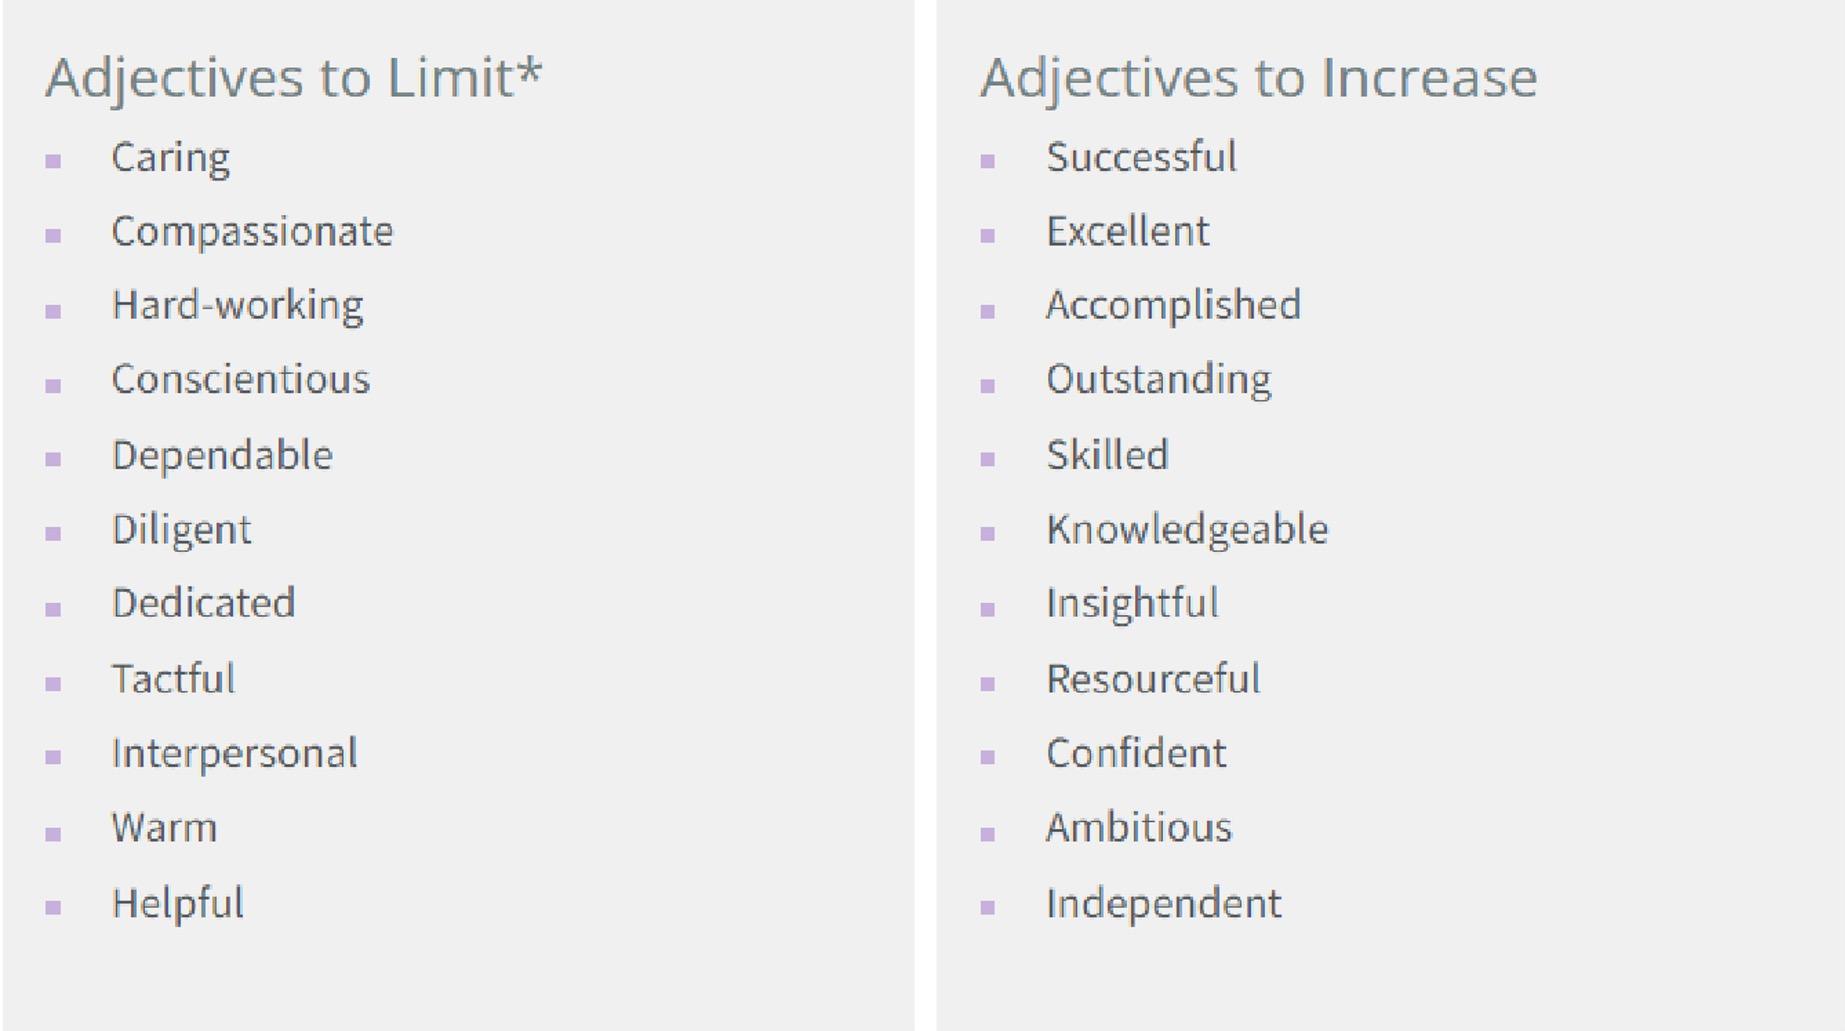Click the word 'Compassionate'
Image resolution: width=1845 pixels, height=1031 pixels.
pos(252,232)
